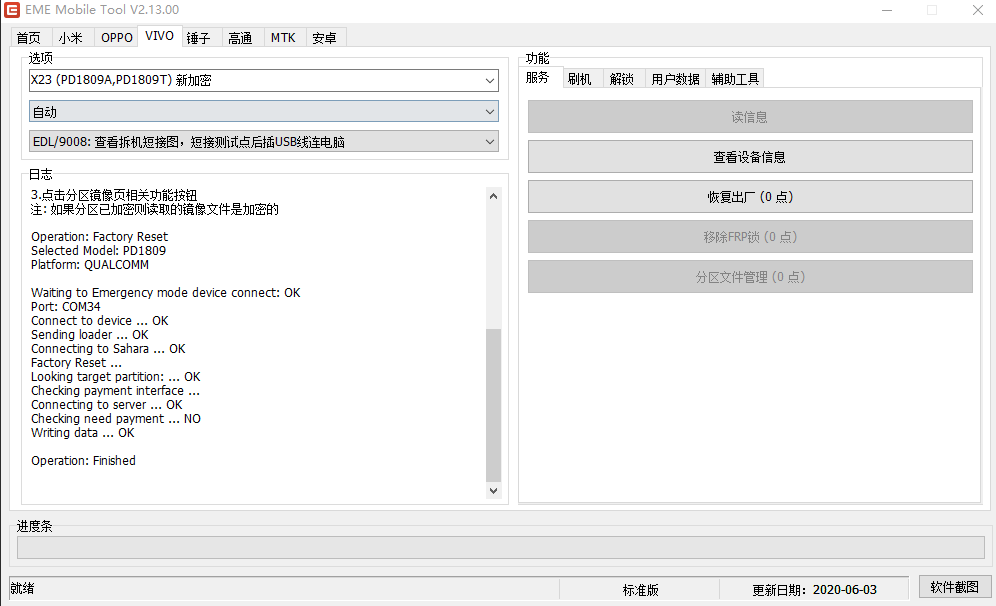This screenshot has width=996, height=606.
Task: Click the log scrollbar down arrow
Action: coord(494,490)
